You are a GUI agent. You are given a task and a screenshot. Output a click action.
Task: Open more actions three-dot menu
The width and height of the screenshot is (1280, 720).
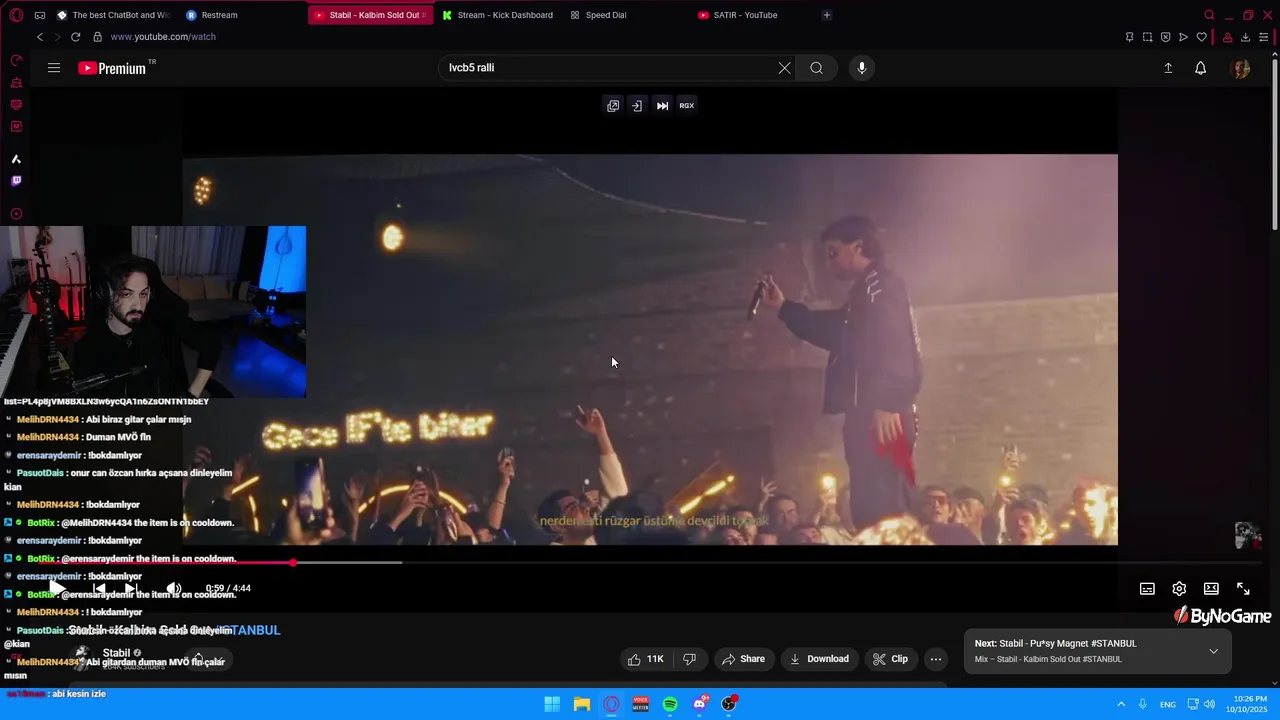936,659
